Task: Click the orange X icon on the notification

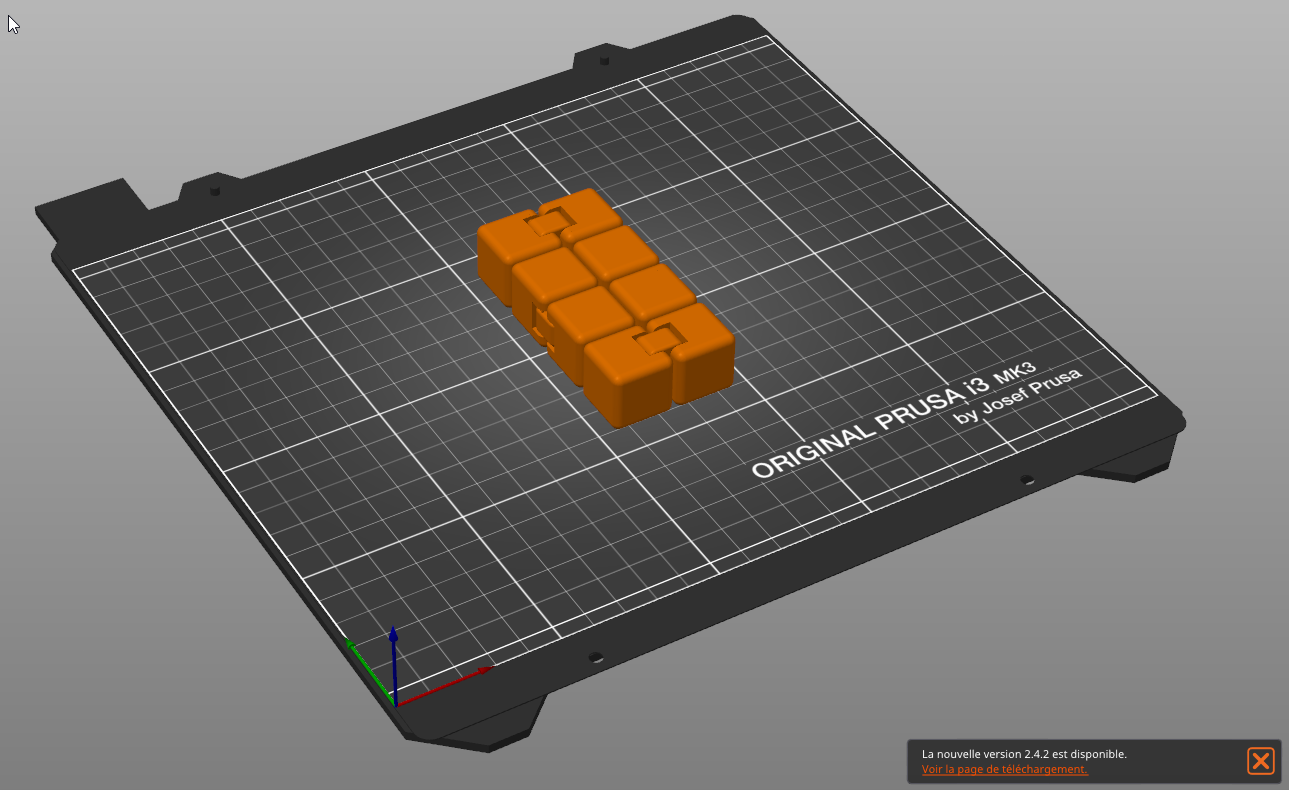Action: coord(1261,761)
